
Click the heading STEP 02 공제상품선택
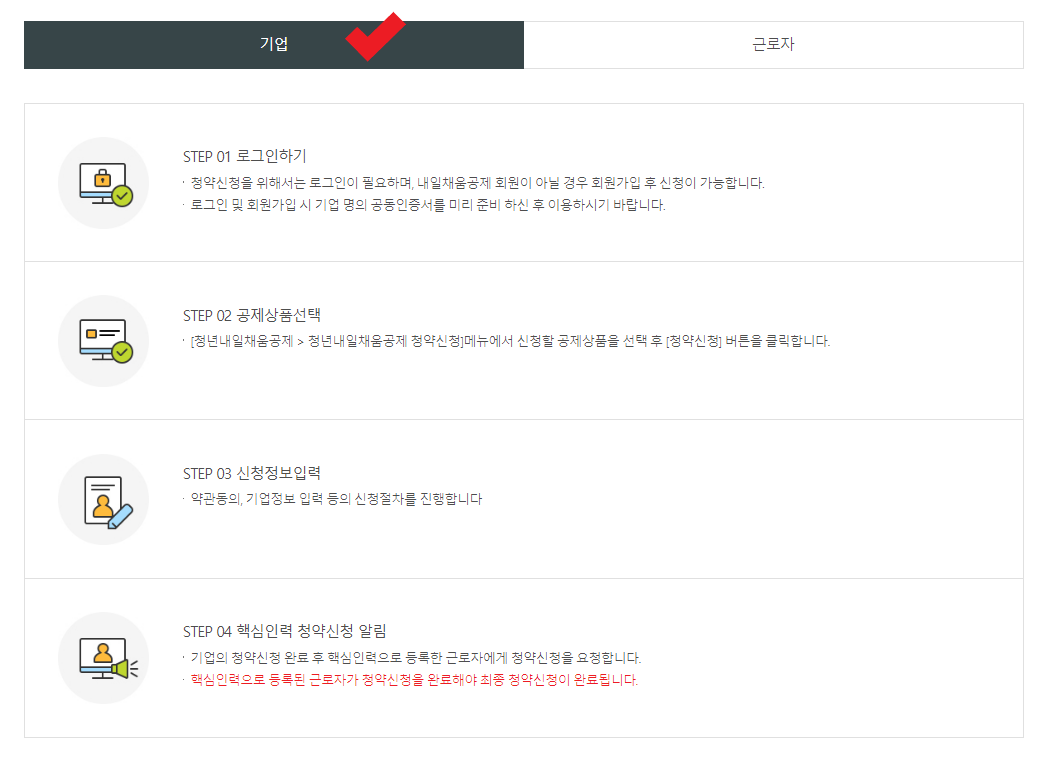click(252, 315)
